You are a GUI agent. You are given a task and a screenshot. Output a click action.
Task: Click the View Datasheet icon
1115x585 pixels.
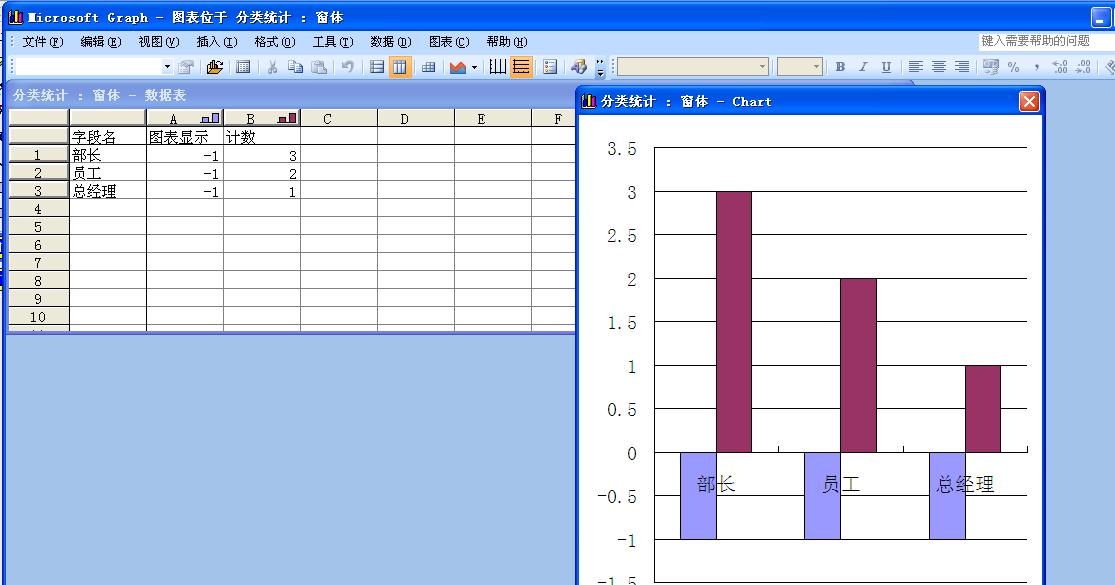tap(243, 67)
